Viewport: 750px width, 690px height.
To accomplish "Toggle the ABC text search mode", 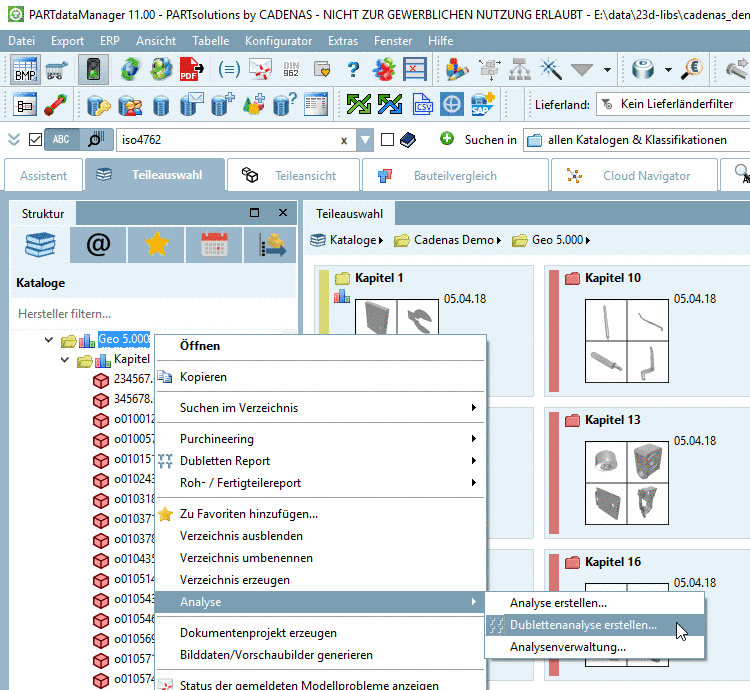I will (x=62, y=140).
